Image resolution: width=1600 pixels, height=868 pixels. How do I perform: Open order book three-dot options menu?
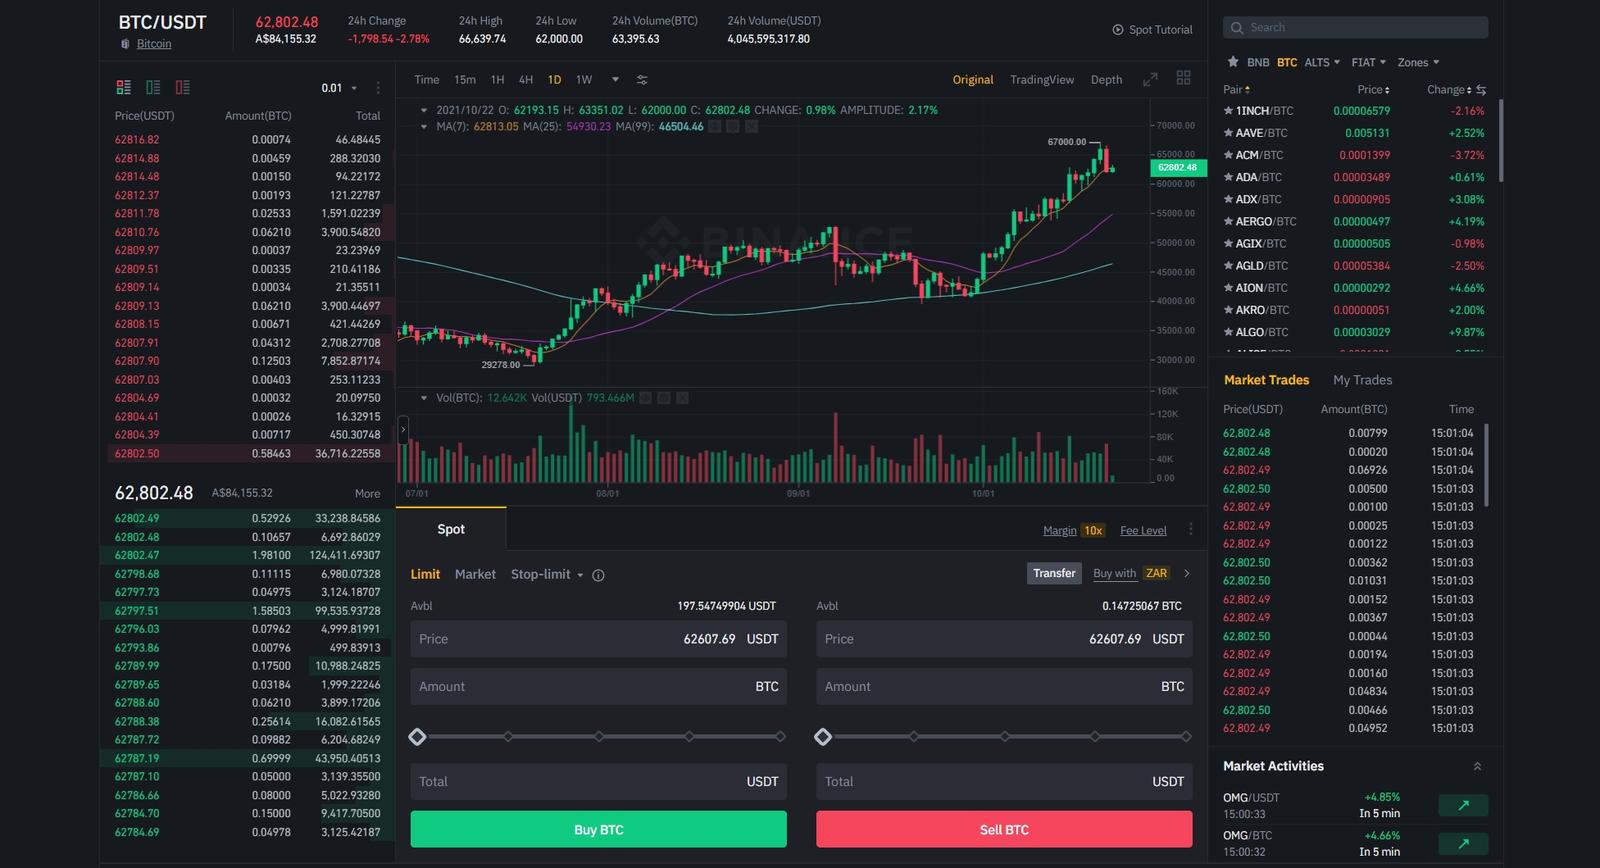click(x=378, y=88)
